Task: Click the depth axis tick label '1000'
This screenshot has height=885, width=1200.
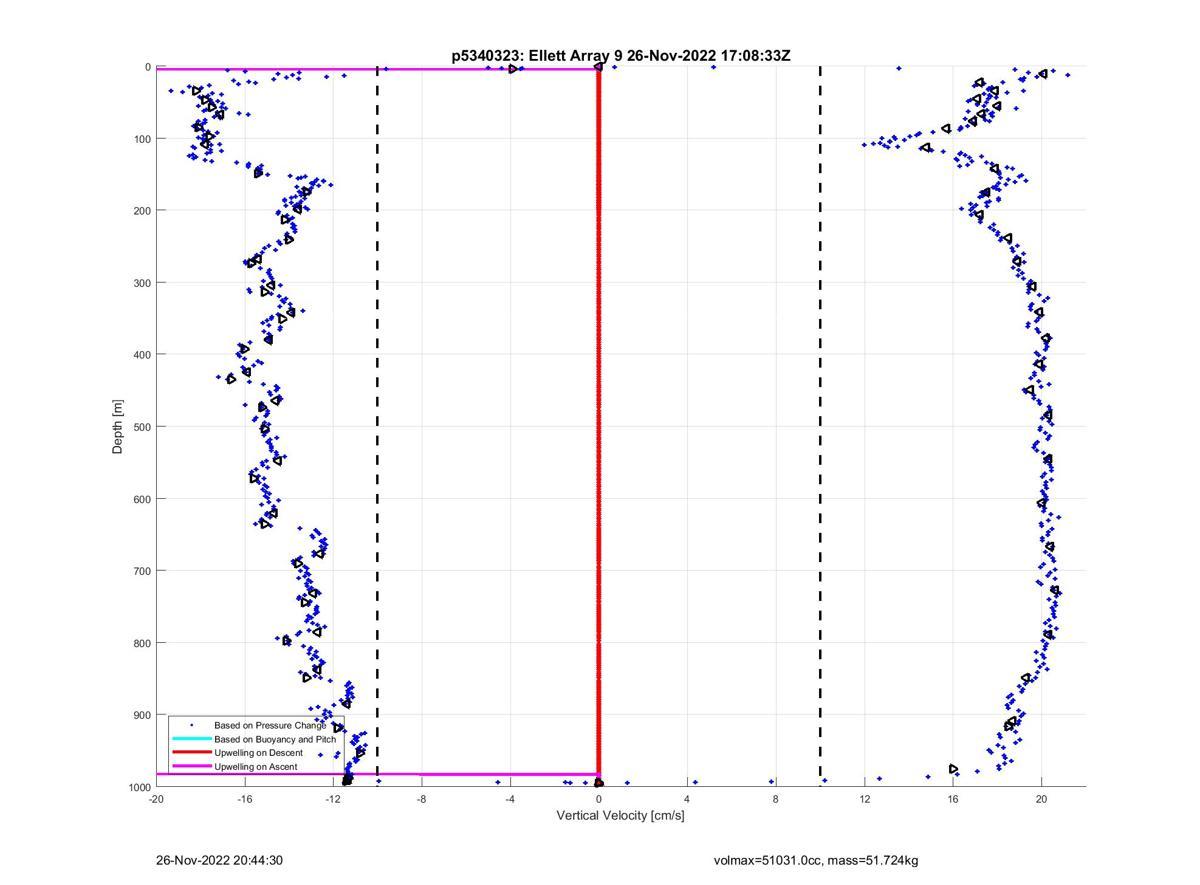Action: [x=139, y=788]
